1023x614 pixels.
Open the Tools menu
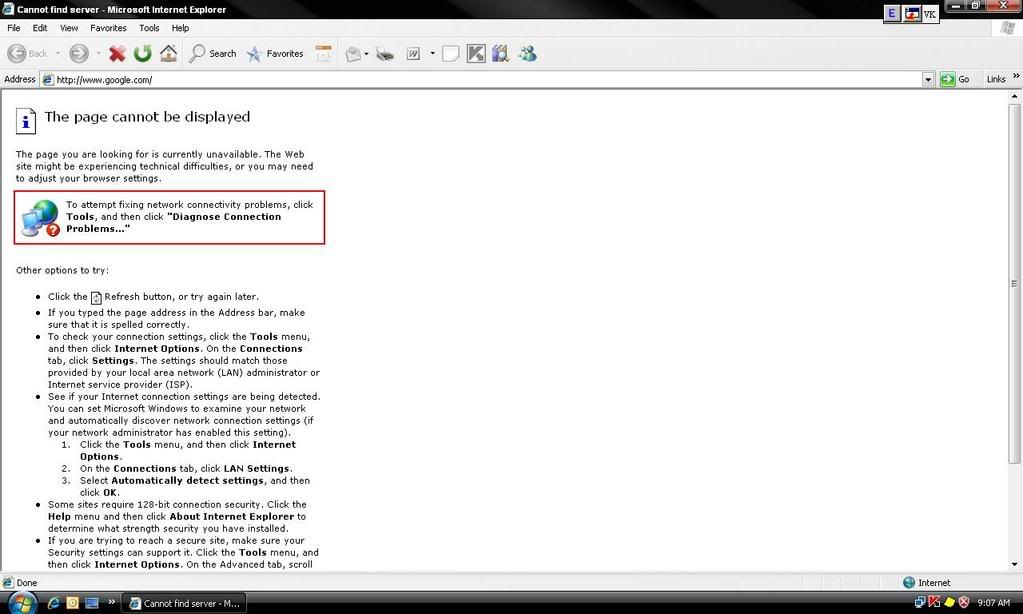[x=149, y=28]
